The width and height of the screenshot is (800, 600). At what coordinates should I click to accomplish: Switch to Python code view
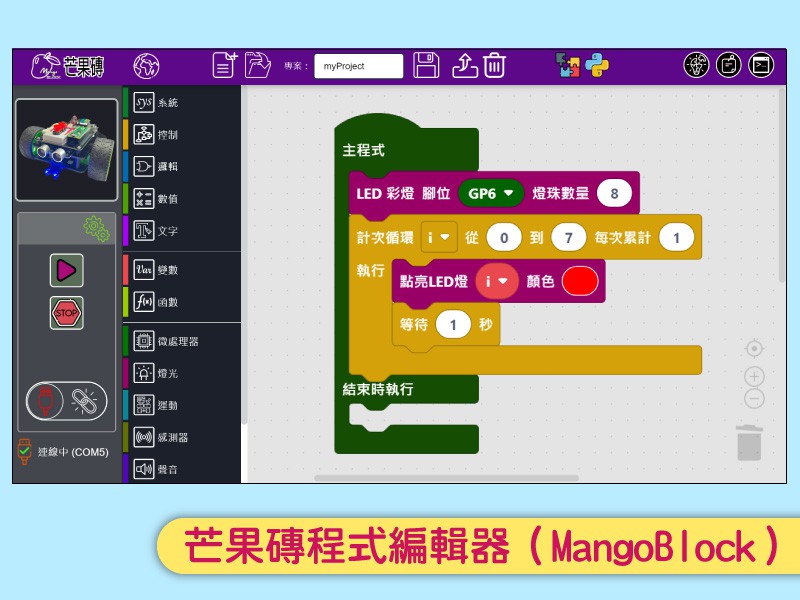coord(598,66)
